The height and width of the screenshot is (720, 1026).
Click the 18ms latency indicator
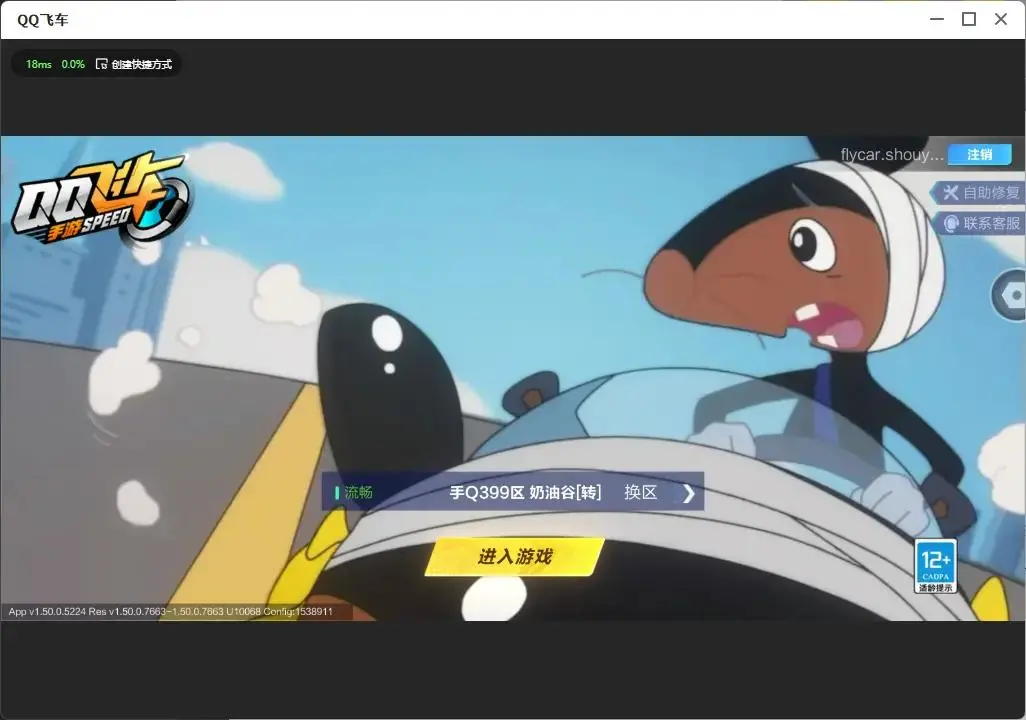(39, 64)
